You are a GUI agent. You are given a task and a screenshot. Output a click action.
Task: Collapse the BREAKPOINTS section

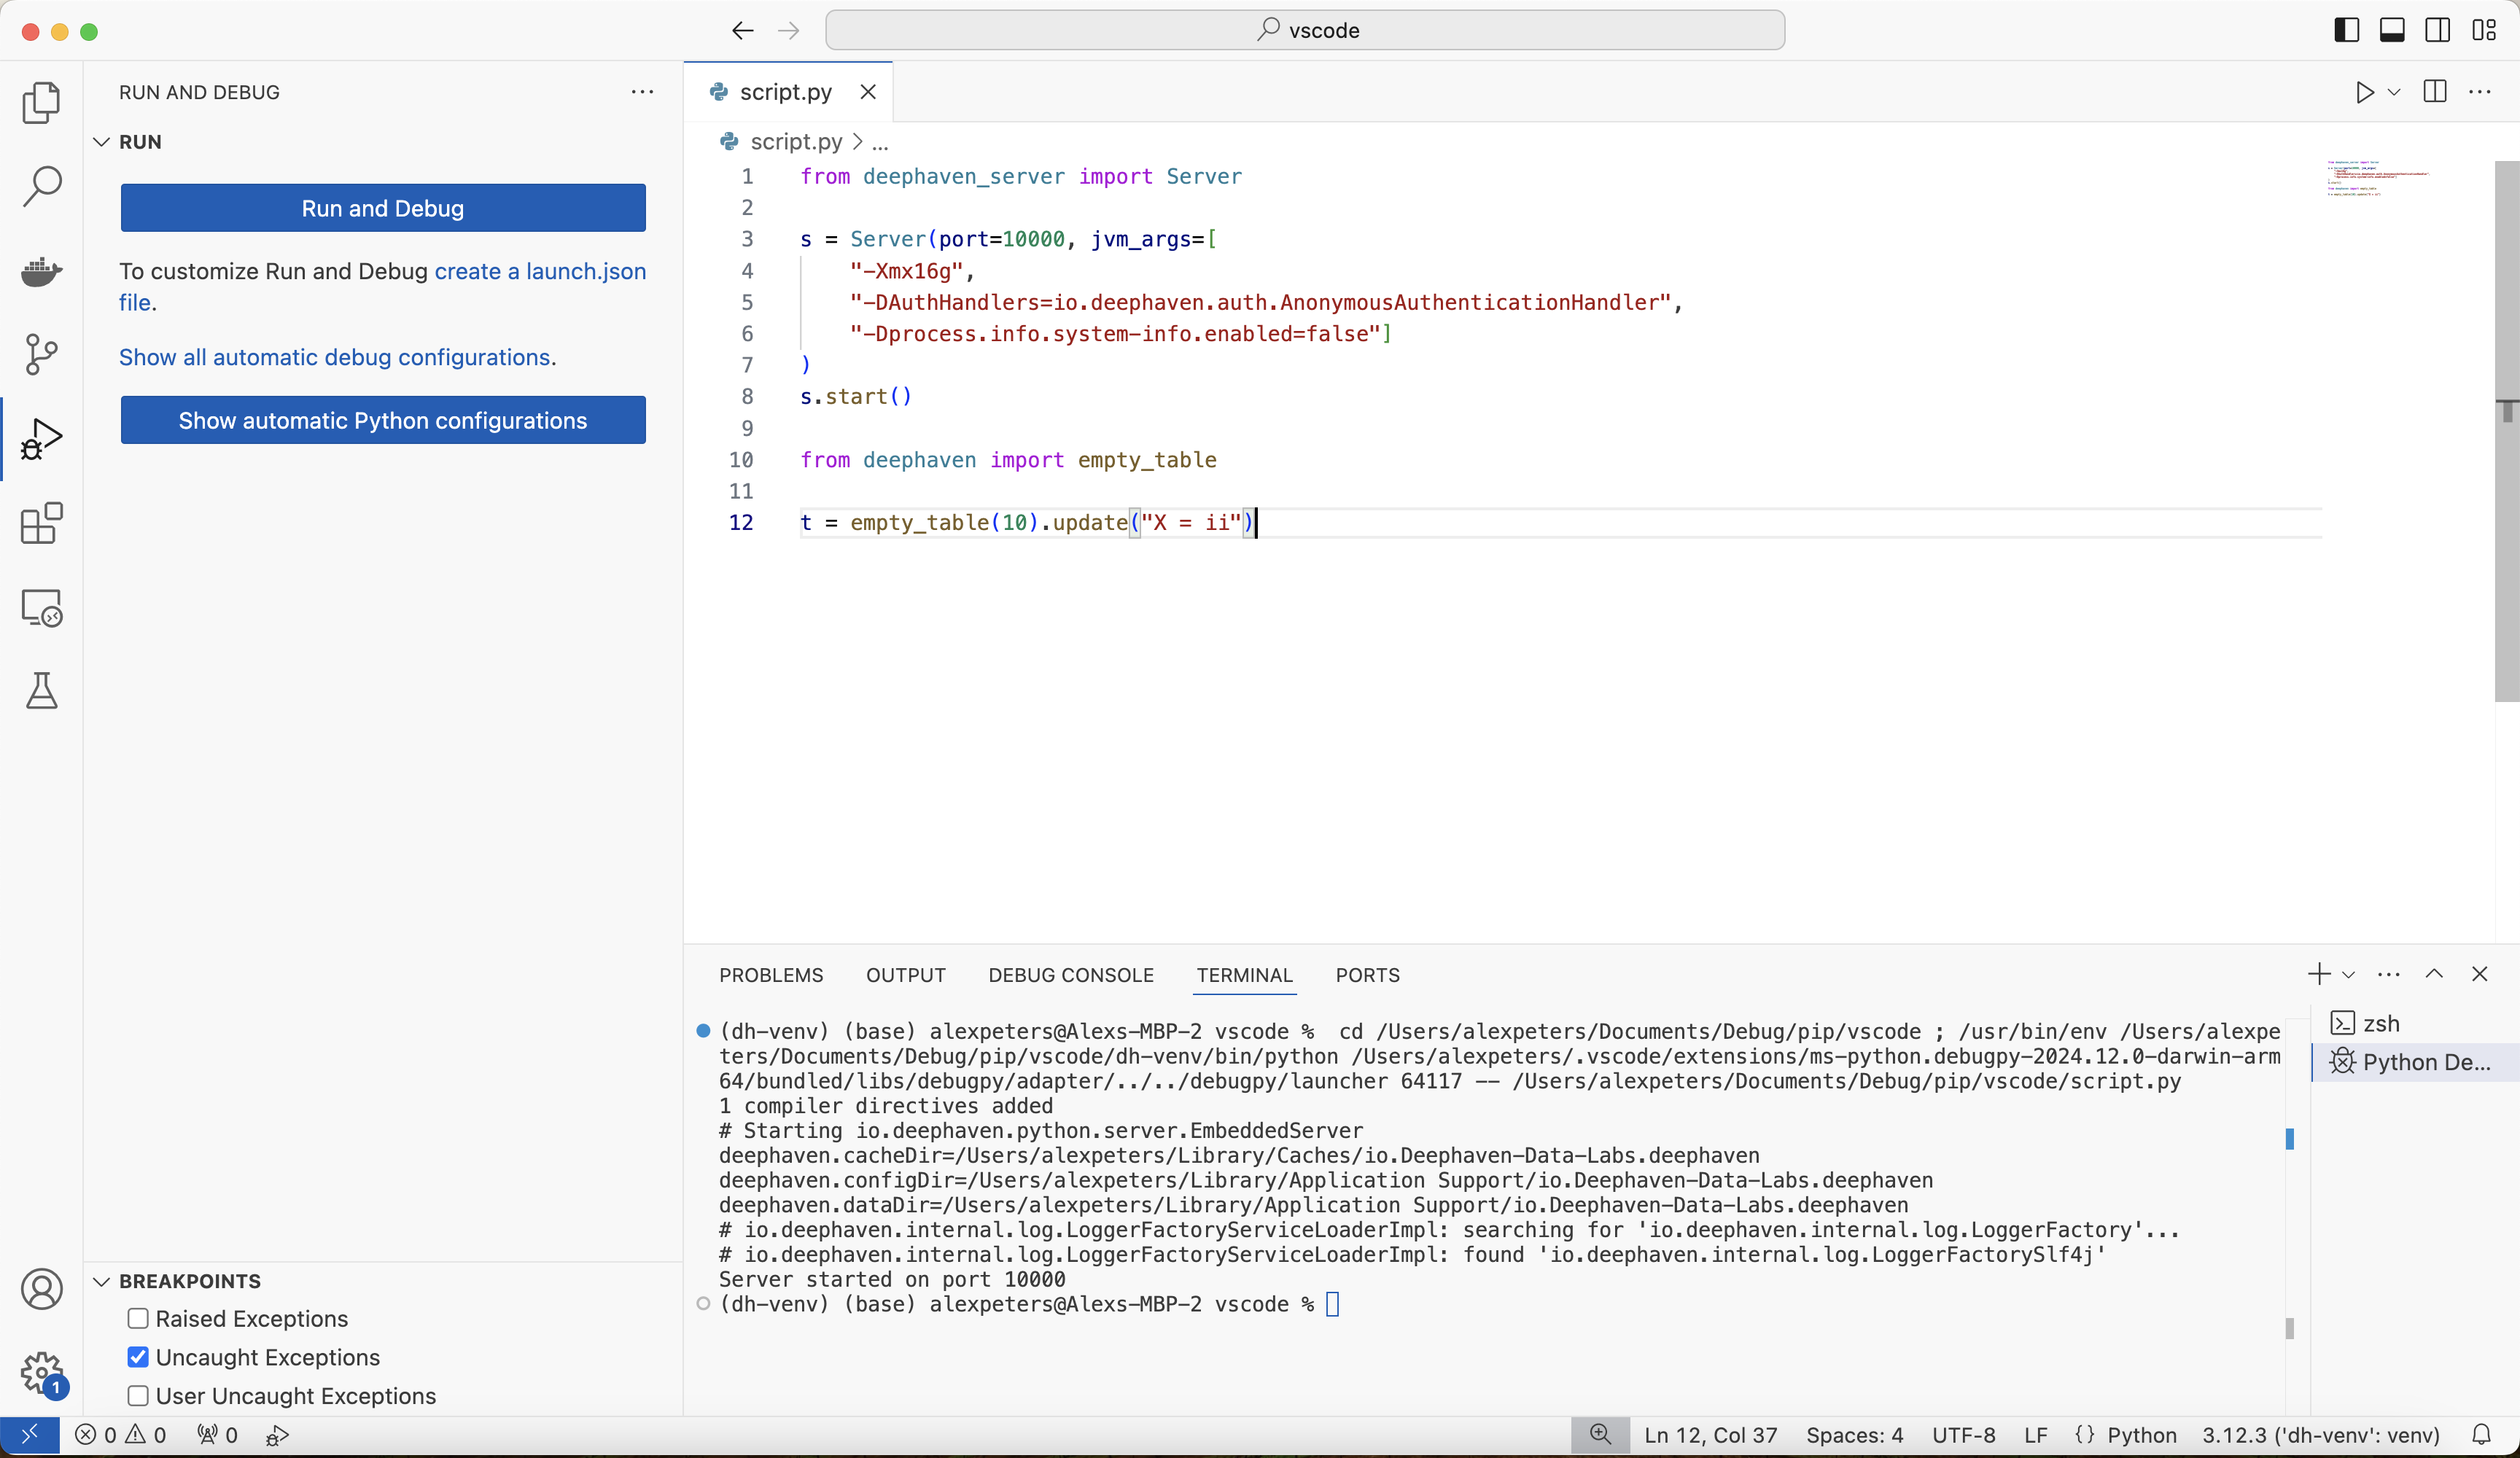click(101, 1281)
